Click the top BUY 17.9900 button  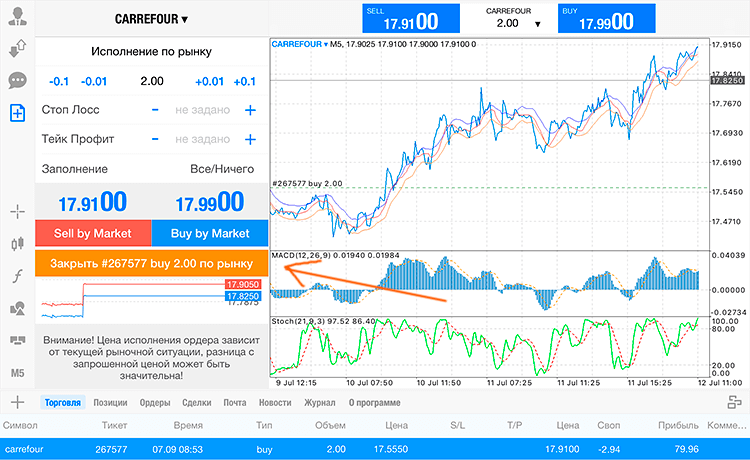[607, 19]
